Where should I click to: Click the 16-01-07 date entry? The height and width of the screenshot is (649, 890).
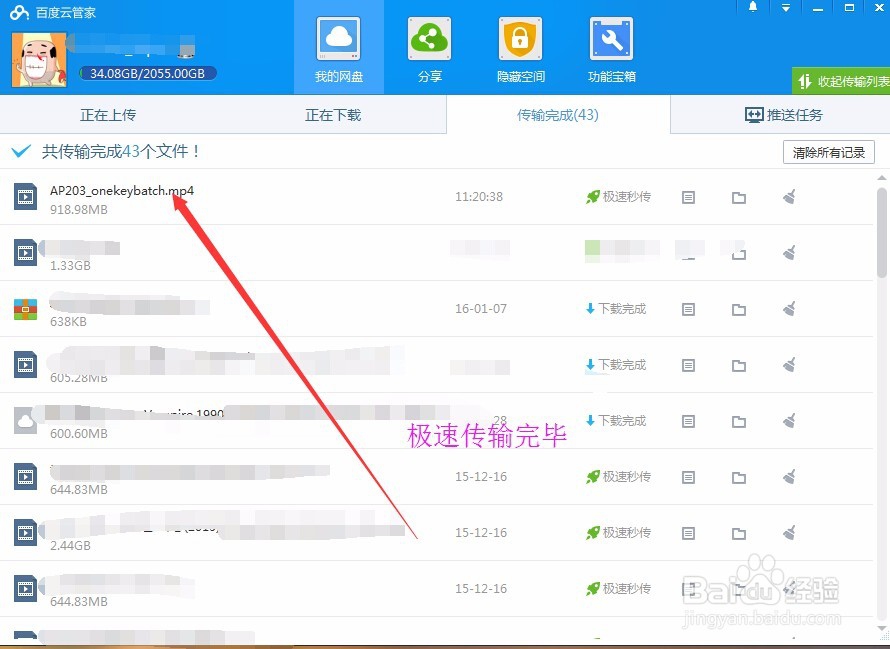pyautogui.click(x=481, y=309)
